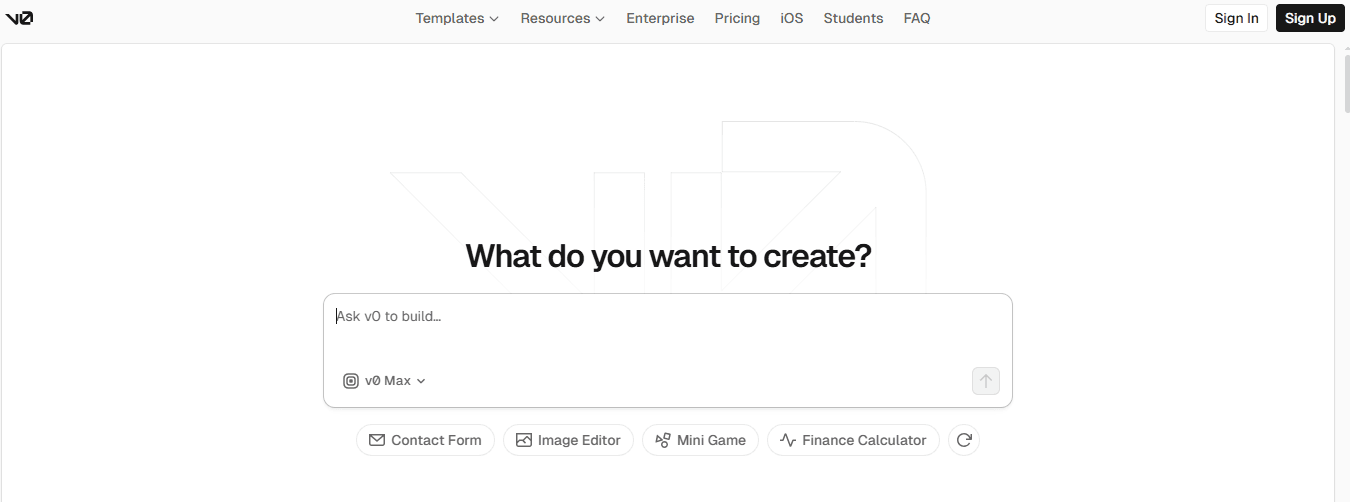1350x502 pixels.
Task: Click the model icon beside v0 Max
Action: tap(351, 381)
